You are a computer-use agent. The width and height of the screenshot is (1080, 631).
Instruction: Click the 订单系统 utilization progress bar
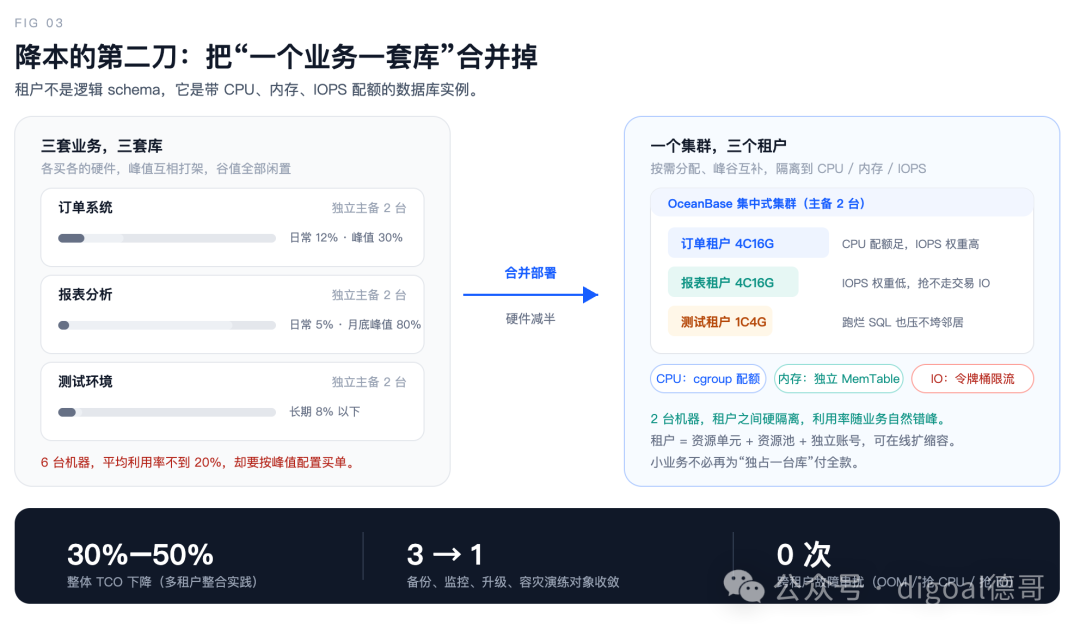167,238
